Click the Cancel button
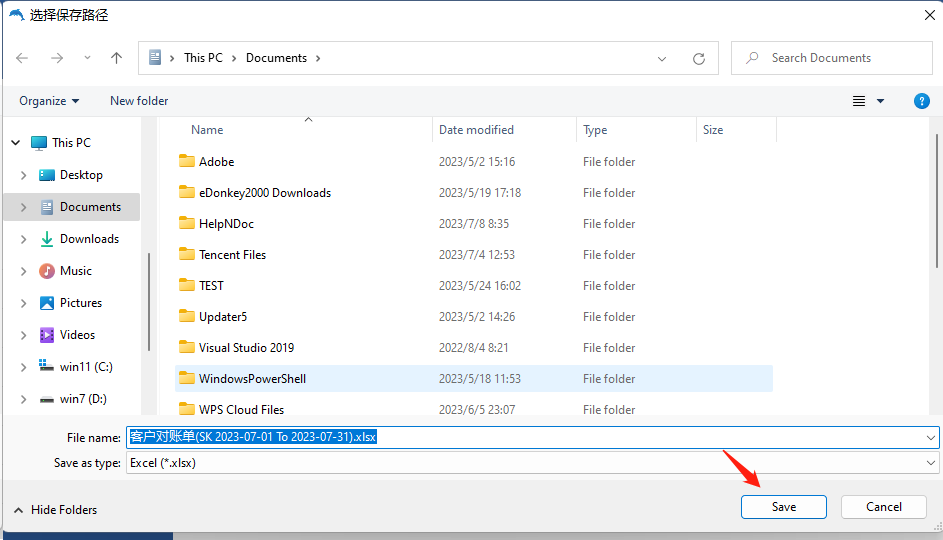Screen dimensions: 943x540 [883, 507]
